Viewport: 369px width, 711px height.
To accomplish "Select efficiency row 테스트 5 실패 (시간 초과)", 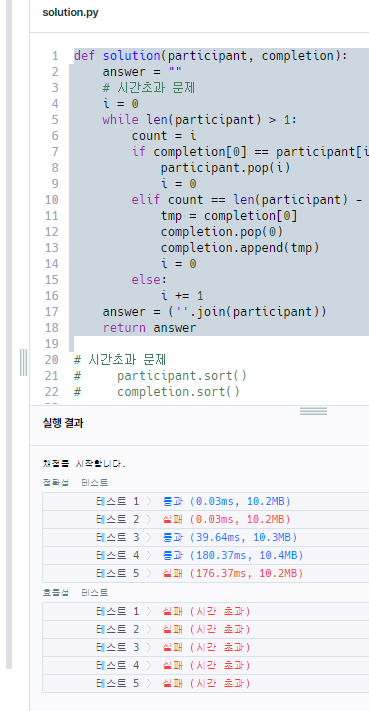I will [205, 683].
